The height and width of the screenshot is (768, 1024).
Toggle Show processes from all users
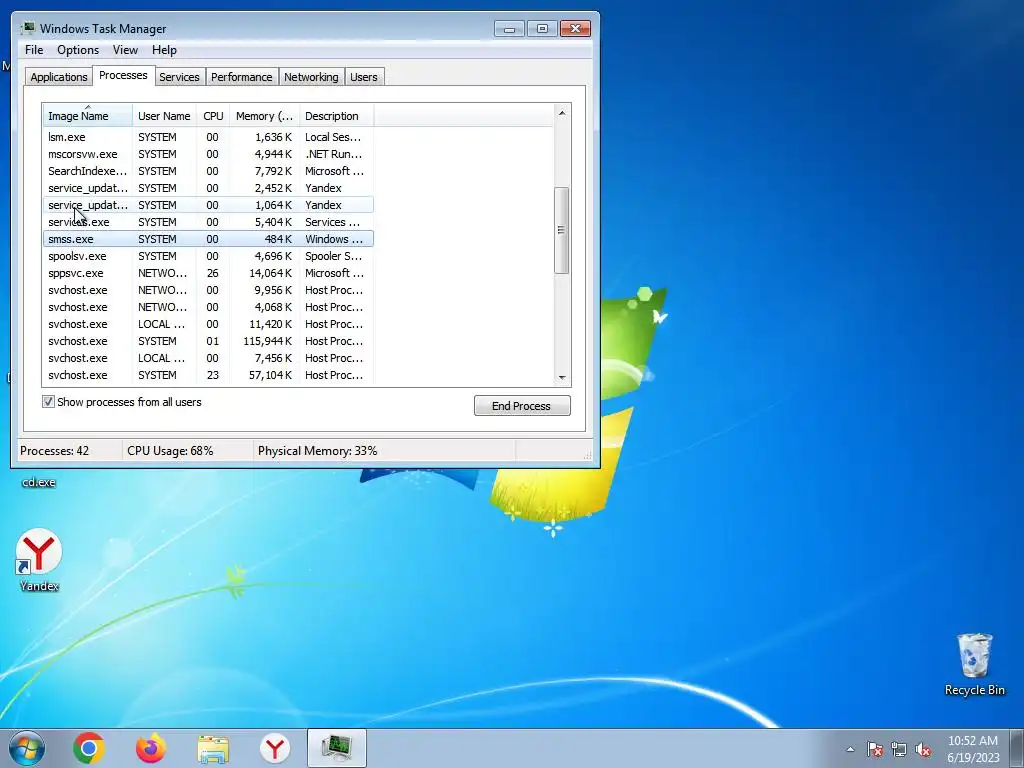(48, 402)
